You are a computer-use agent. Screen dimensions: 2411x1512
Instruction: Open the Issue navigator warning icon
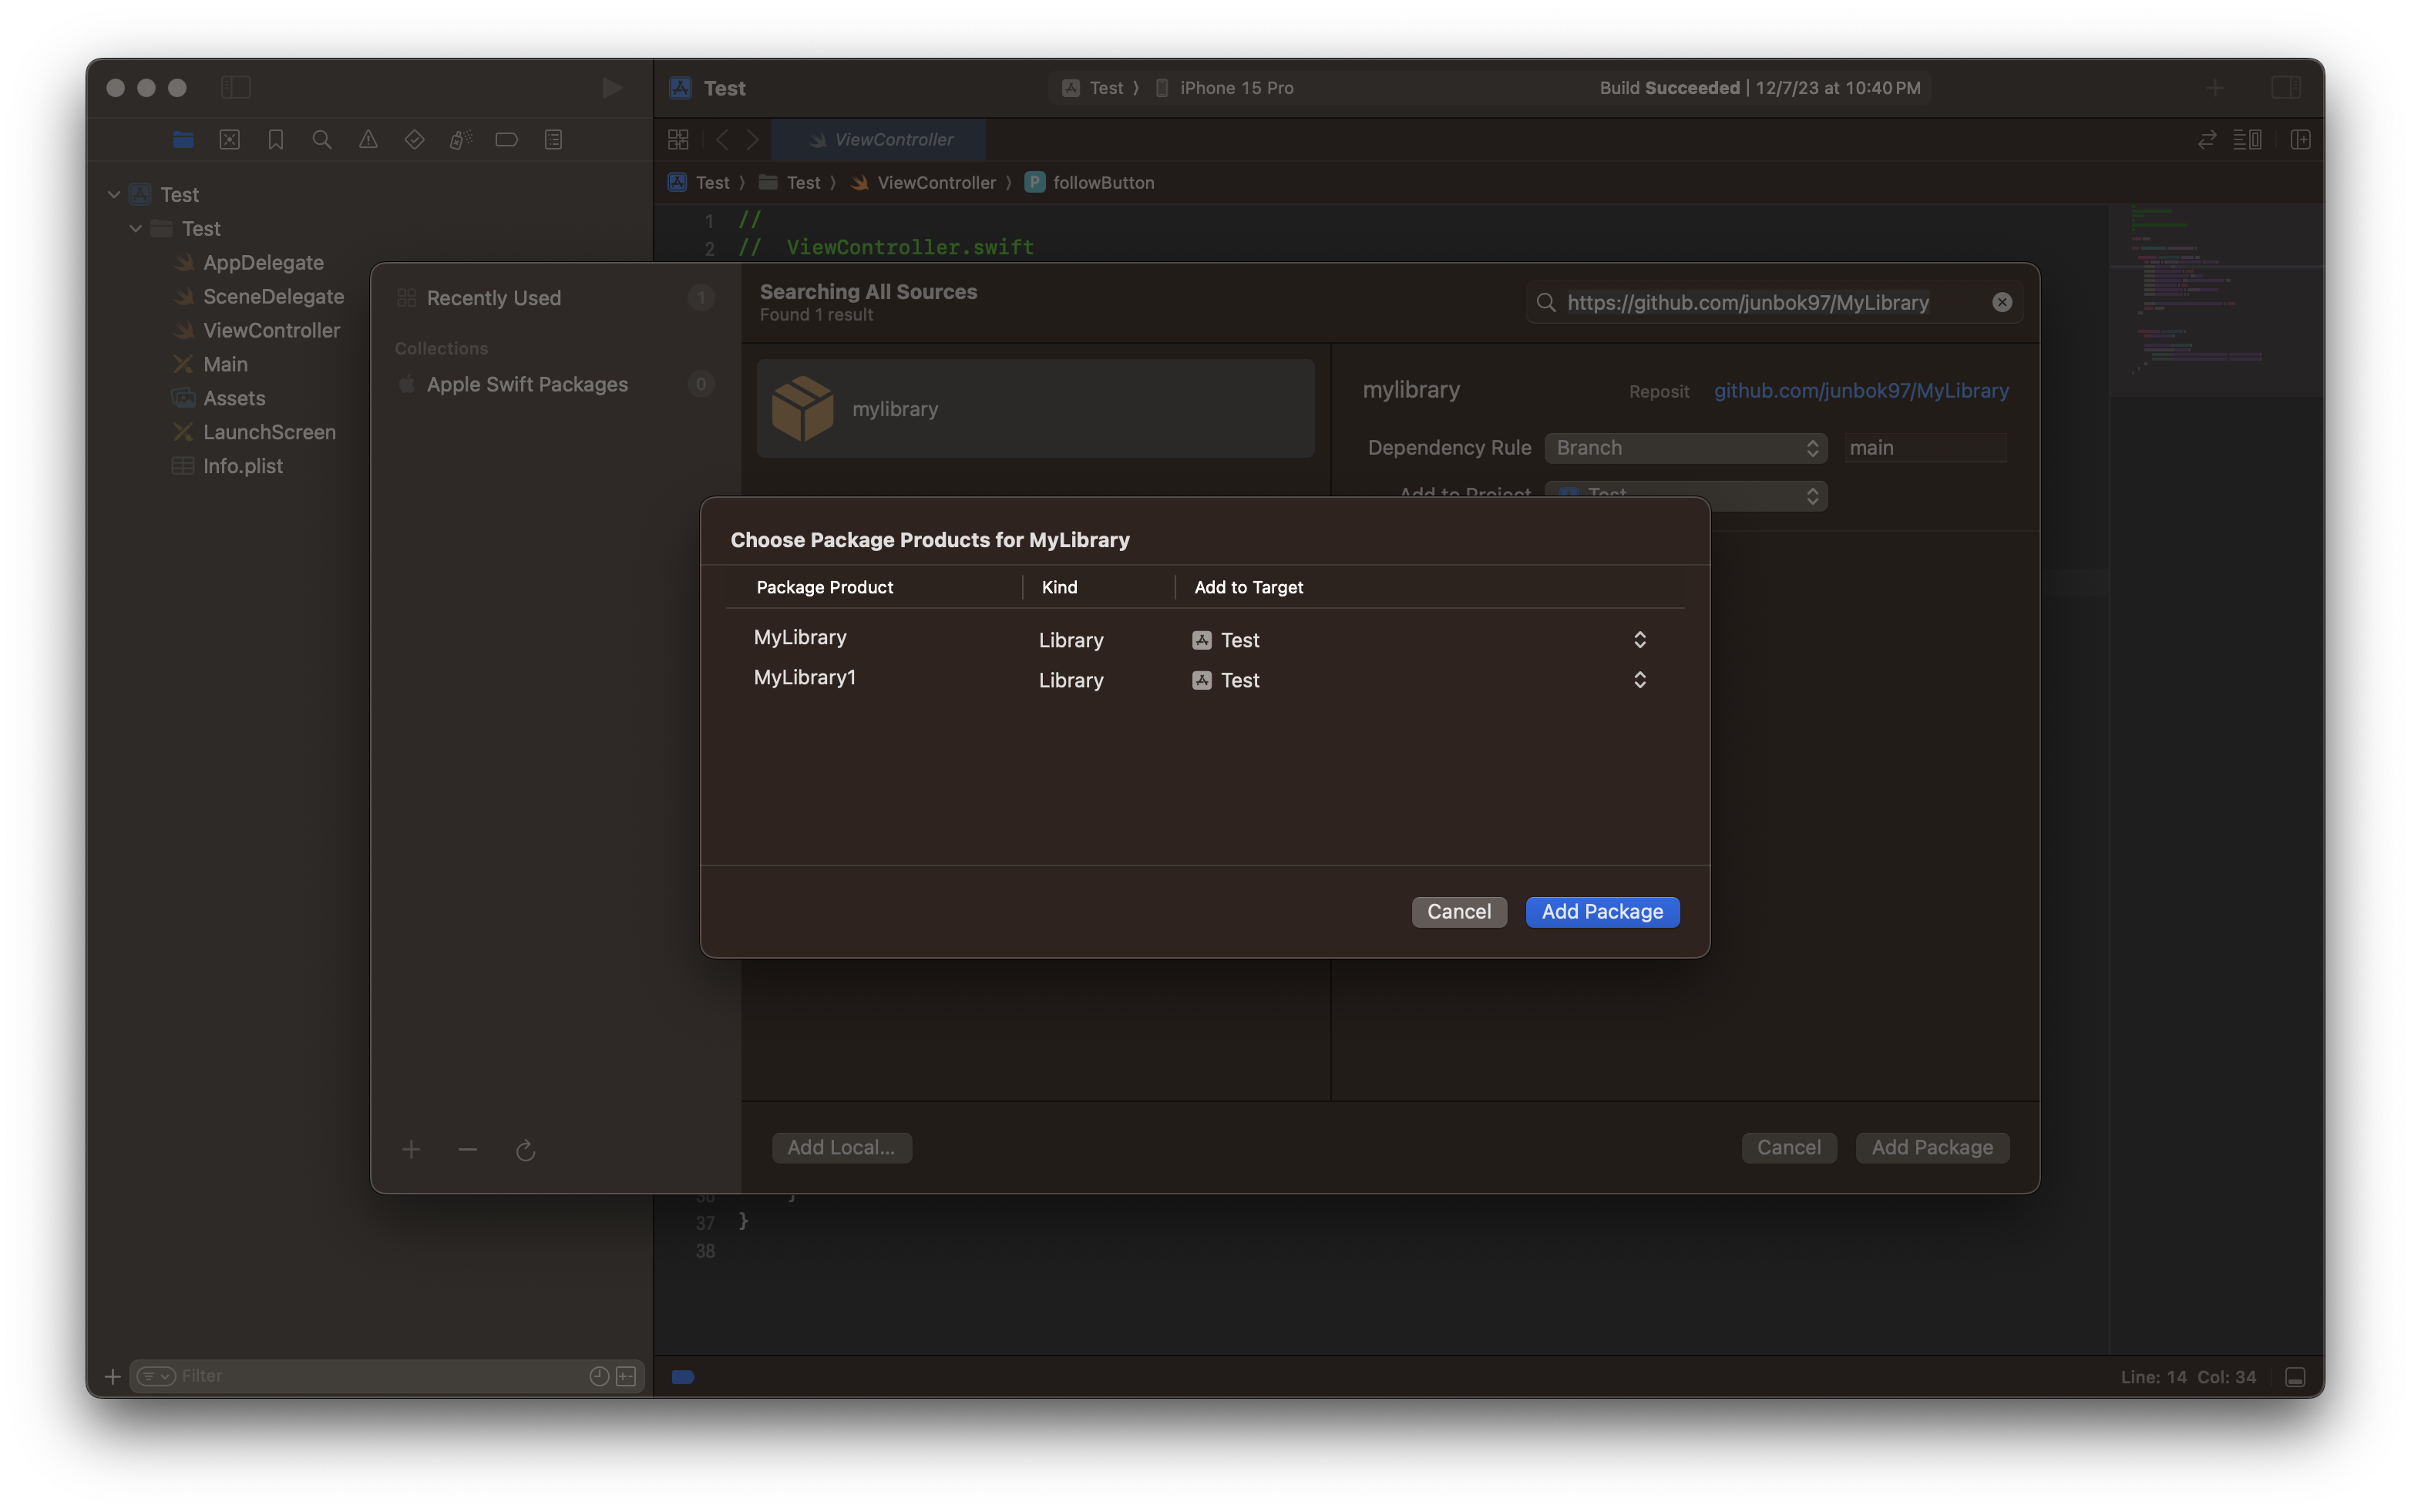pyautogui.click(x=368, y=140)
